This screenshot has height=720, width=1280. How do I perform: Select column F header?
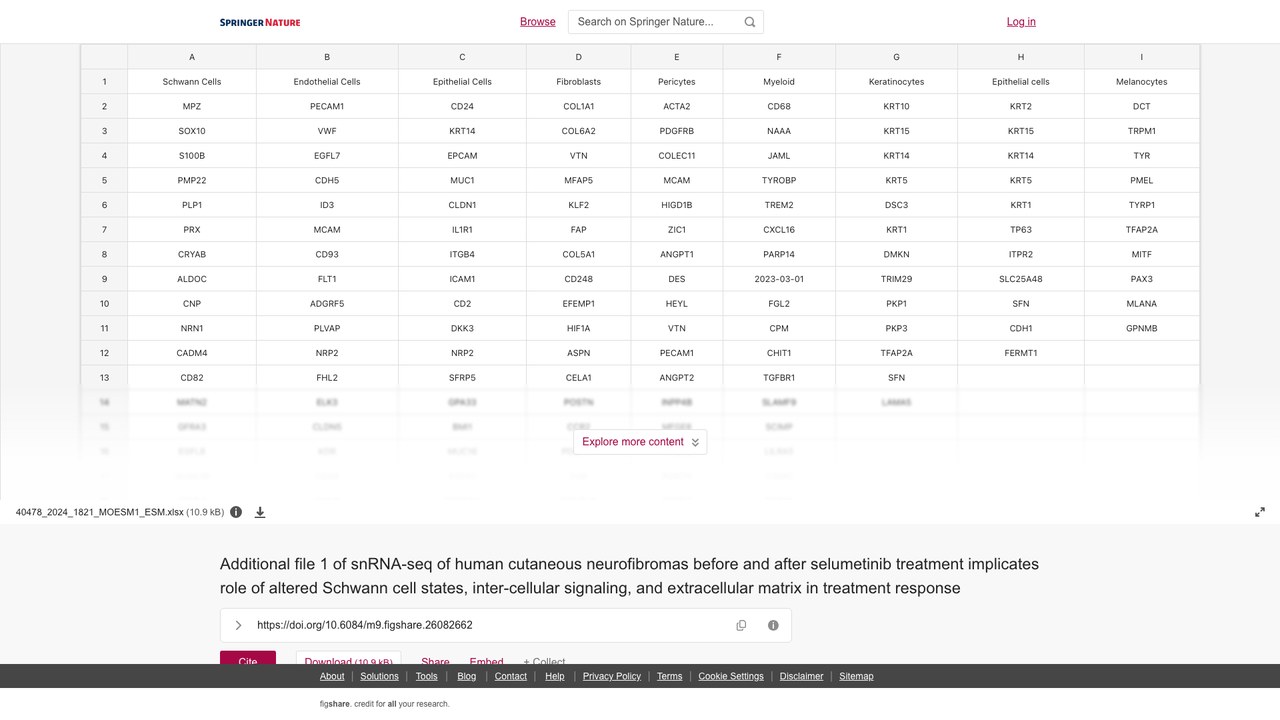pos(779,57)
